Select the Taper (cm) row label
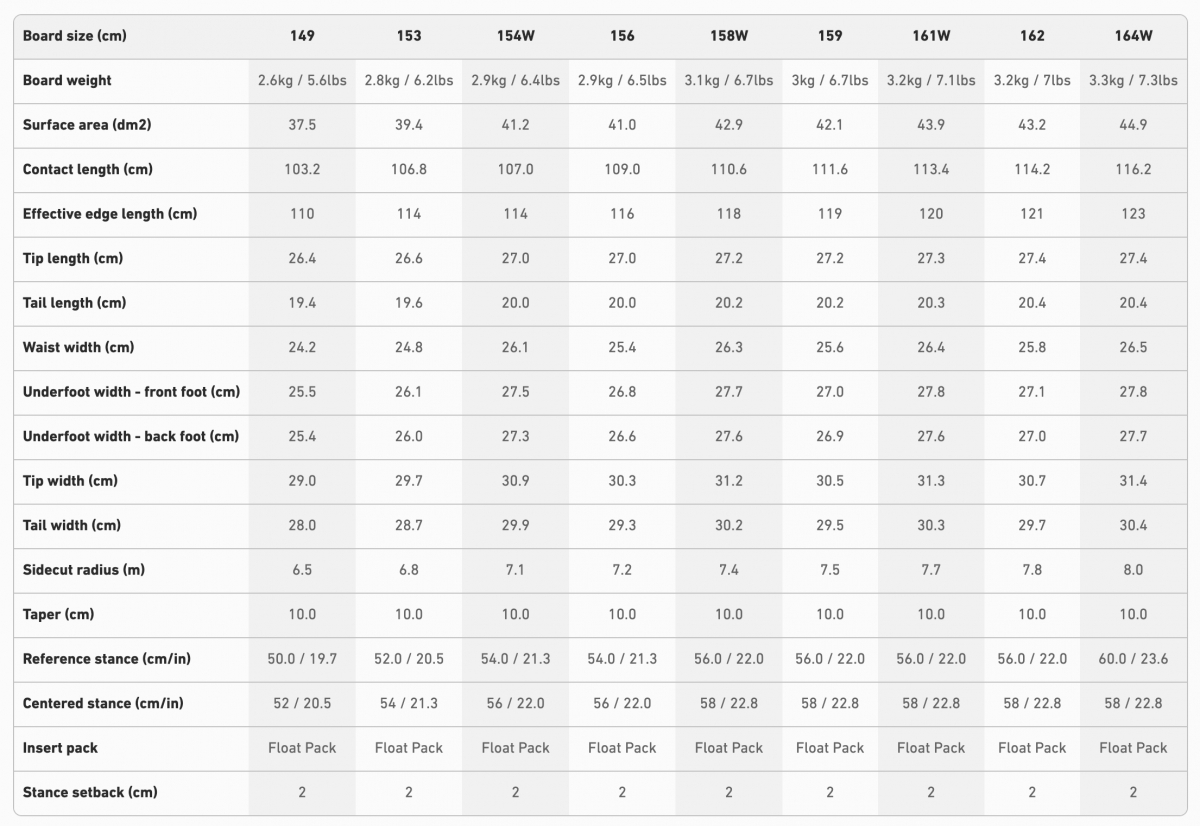Screen dimensions: 1200x826 coord(58,614)
